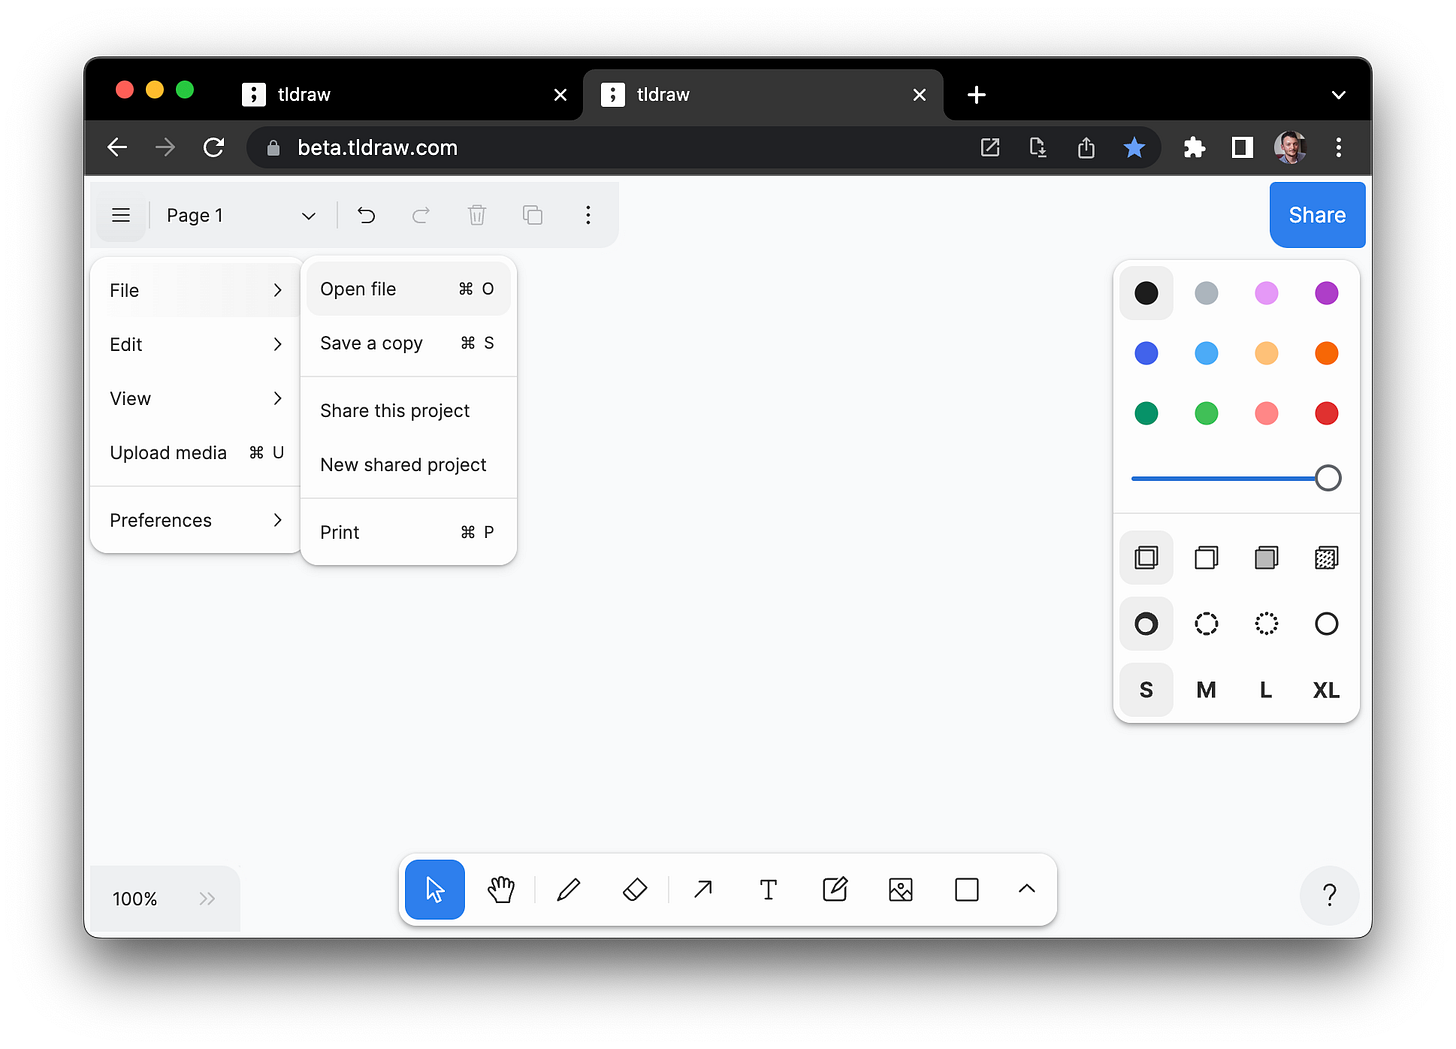Go back in browser history
Viewport: 1456px width, 1049px height.
point(117,148)
